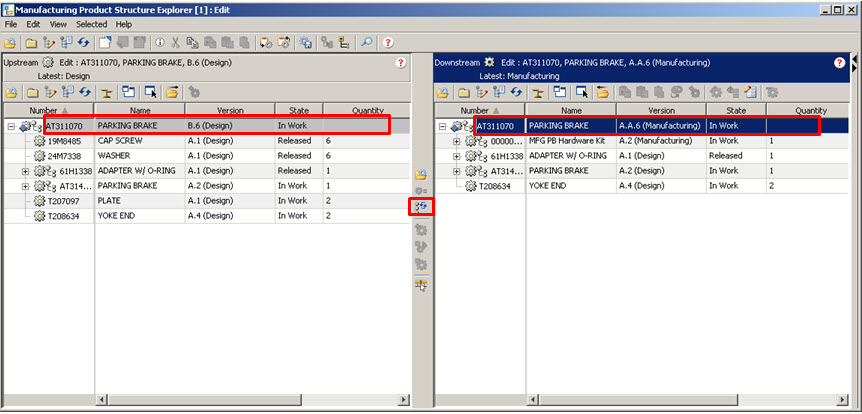Click the refresh icon in the Downstream pane toolbar
This screenshot has height=414, width=862.
(x=516, y=92)
